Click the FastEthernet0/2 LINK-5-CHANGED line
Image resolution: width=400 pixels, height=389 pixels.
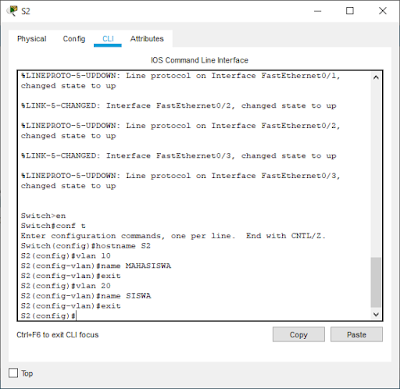tap(179, 106)
